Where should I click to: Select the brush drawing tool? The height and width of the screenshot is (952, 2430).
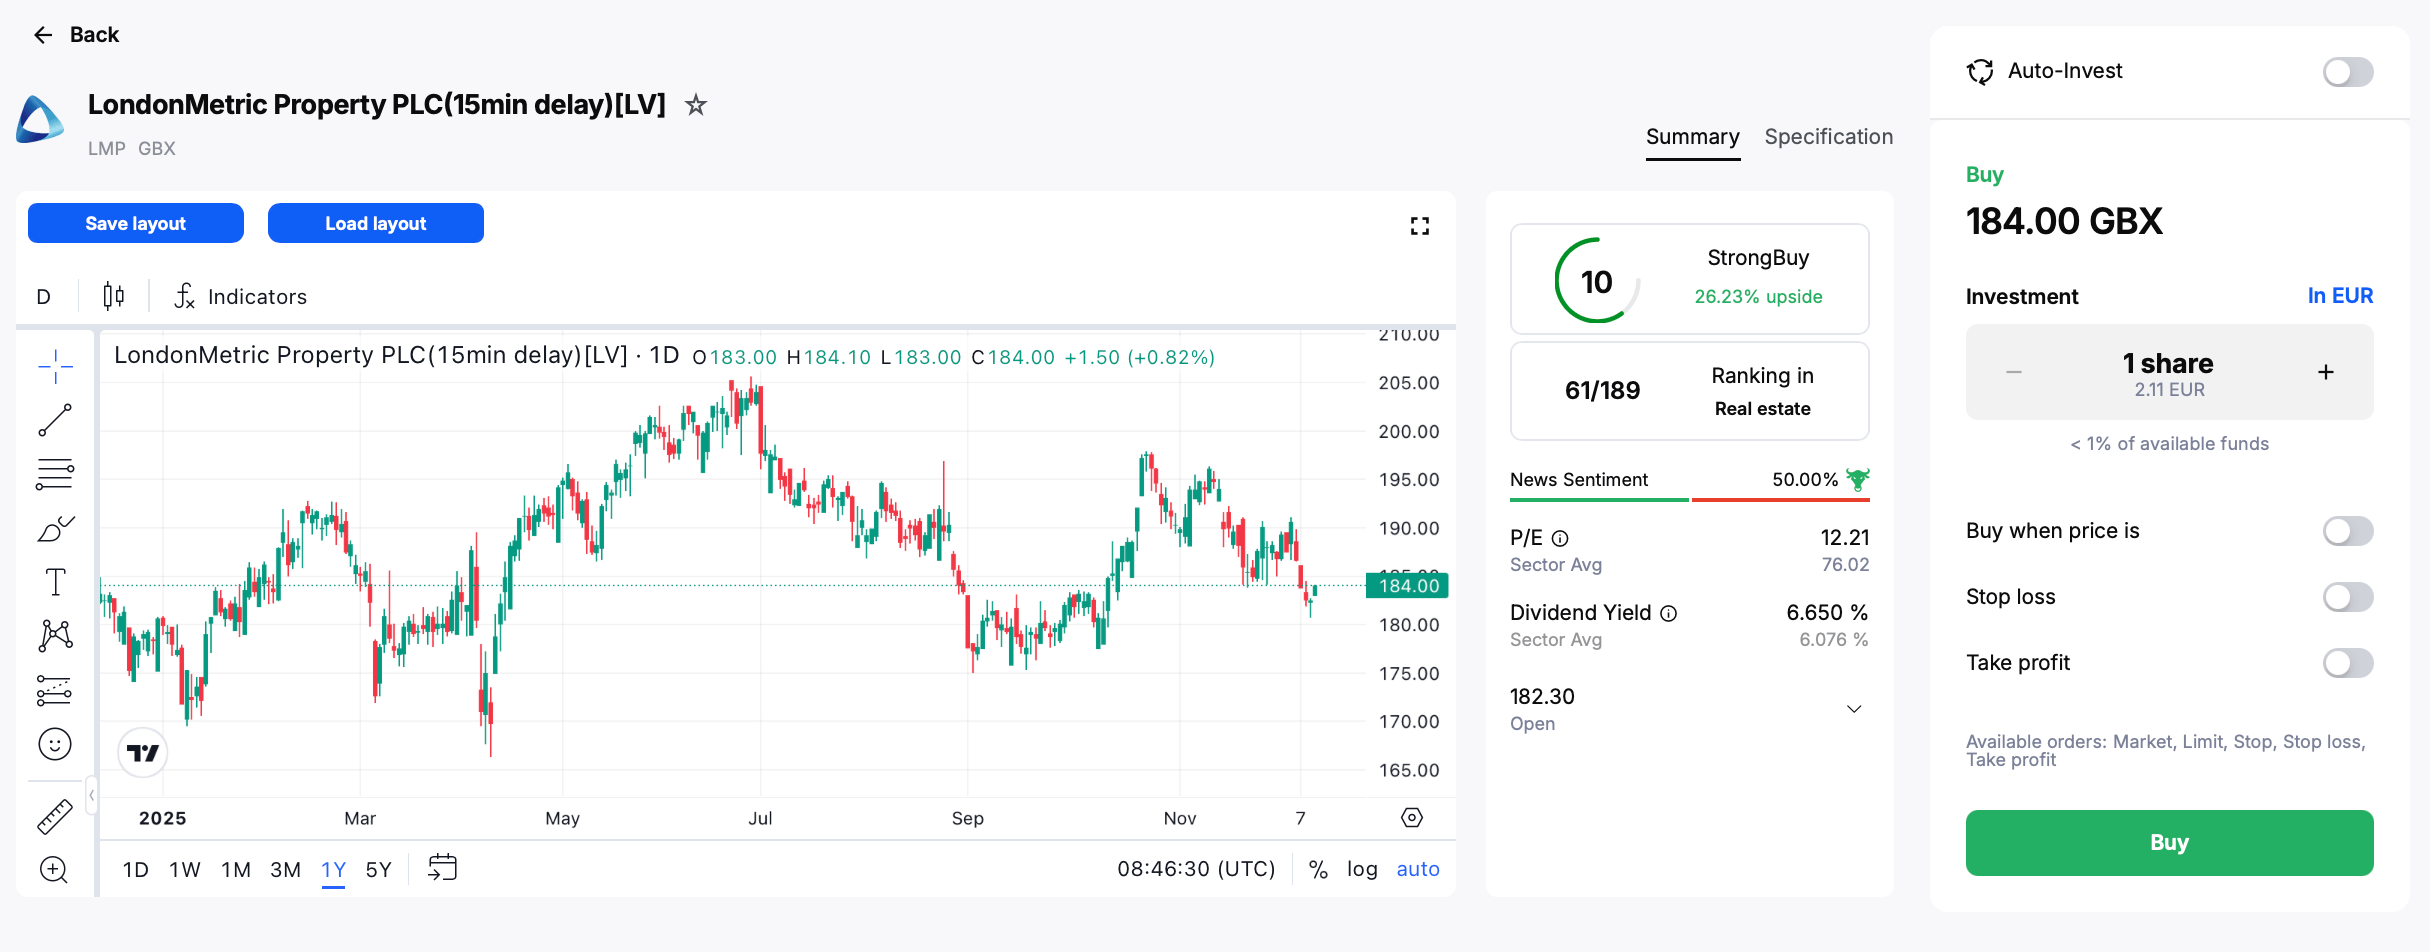tap(55, 528)
